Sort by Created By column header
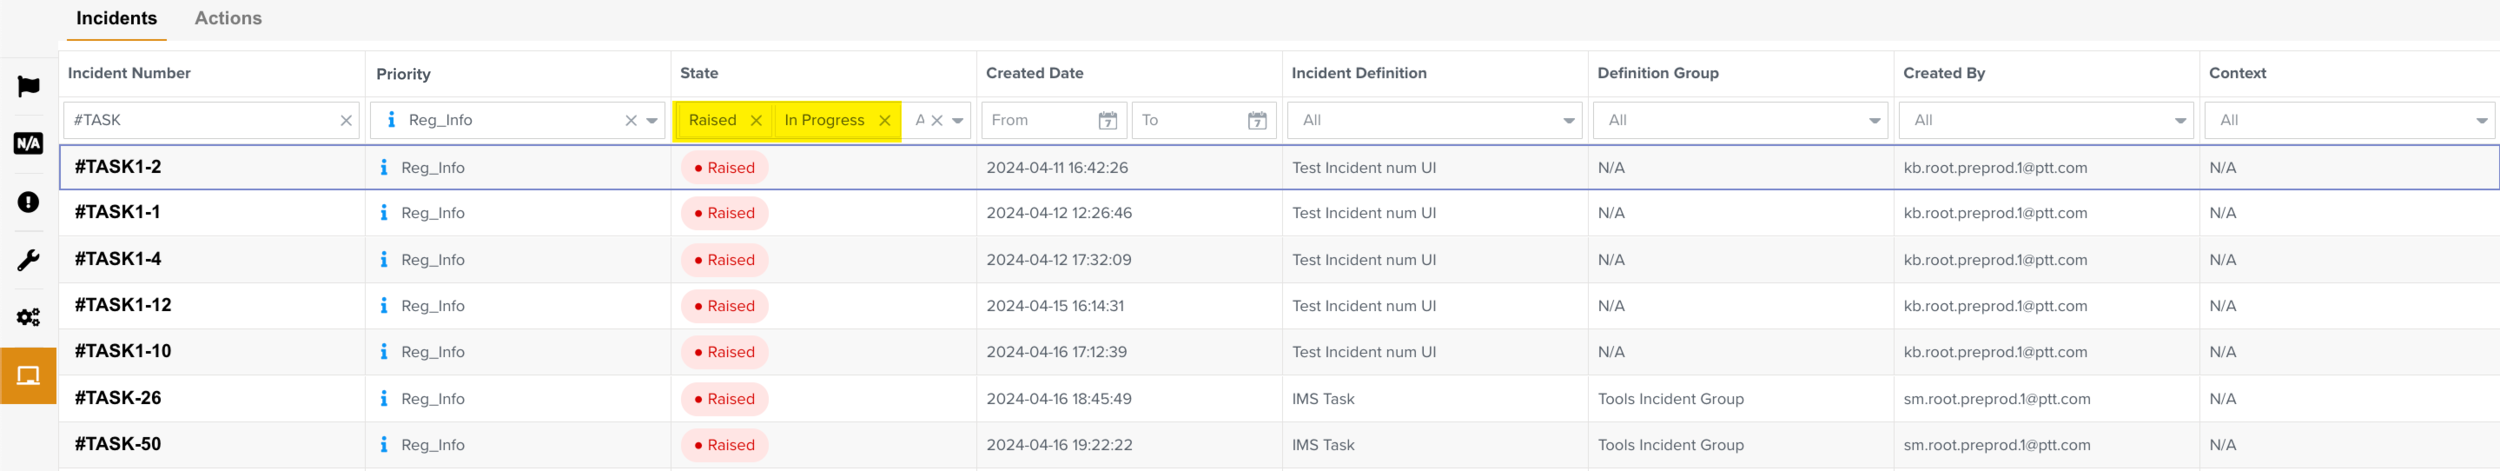The height and width of the screenshot is (471, 2500). tap(1944, 73)
